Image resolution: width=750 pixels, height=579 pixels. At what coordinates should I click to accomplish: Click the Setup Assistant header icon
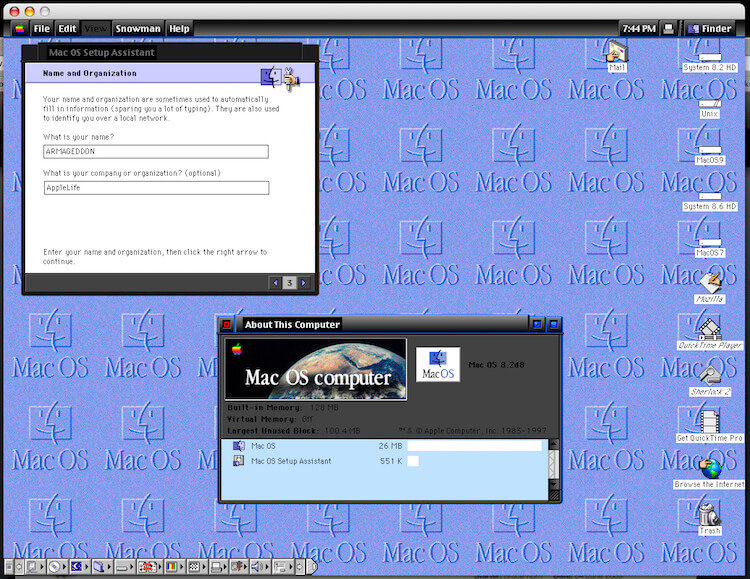point(280,78)
